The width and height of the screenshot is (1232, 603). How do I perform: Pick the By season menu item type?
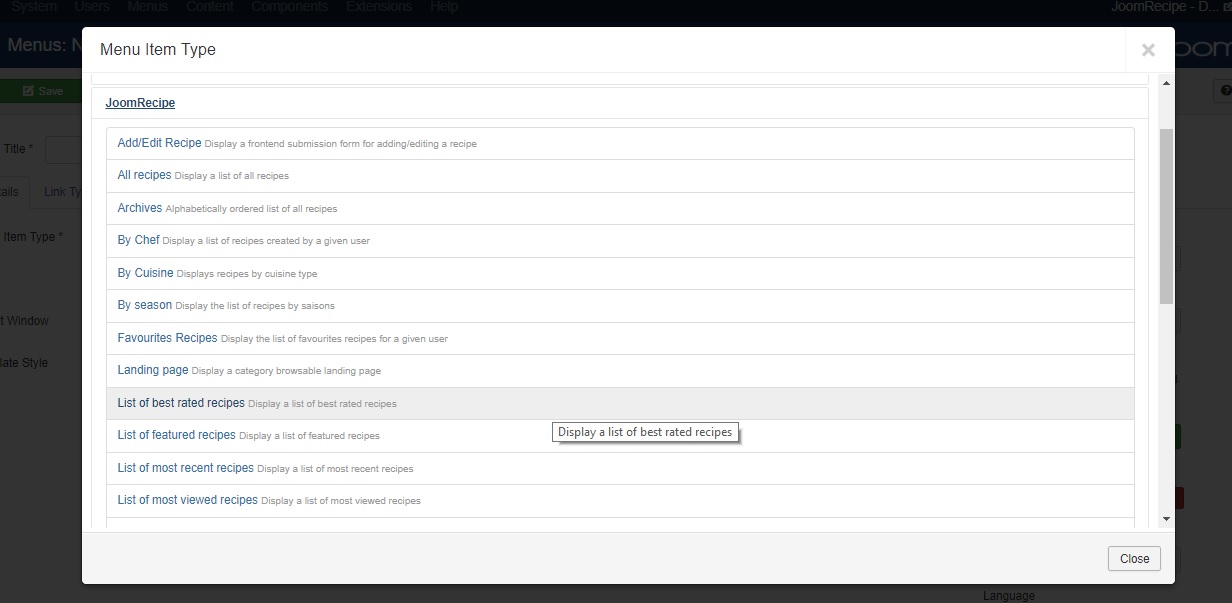(x=620, y=306)
